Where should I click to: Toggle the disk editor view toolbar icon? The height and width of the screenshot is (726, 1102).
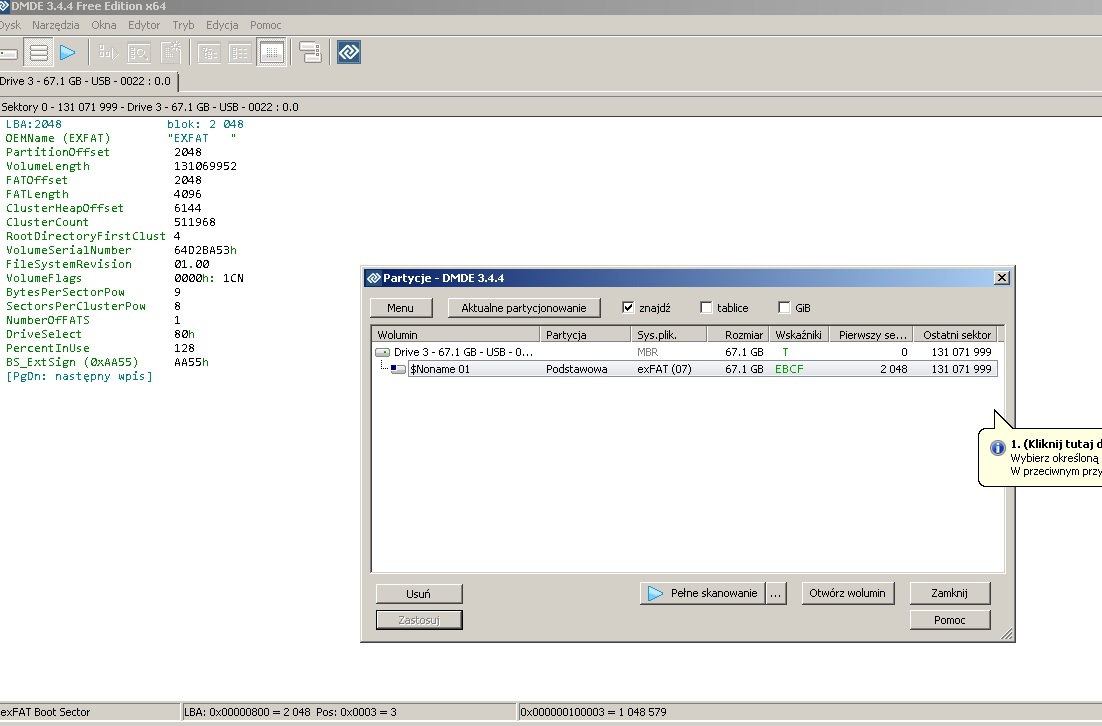coord(271,53)
